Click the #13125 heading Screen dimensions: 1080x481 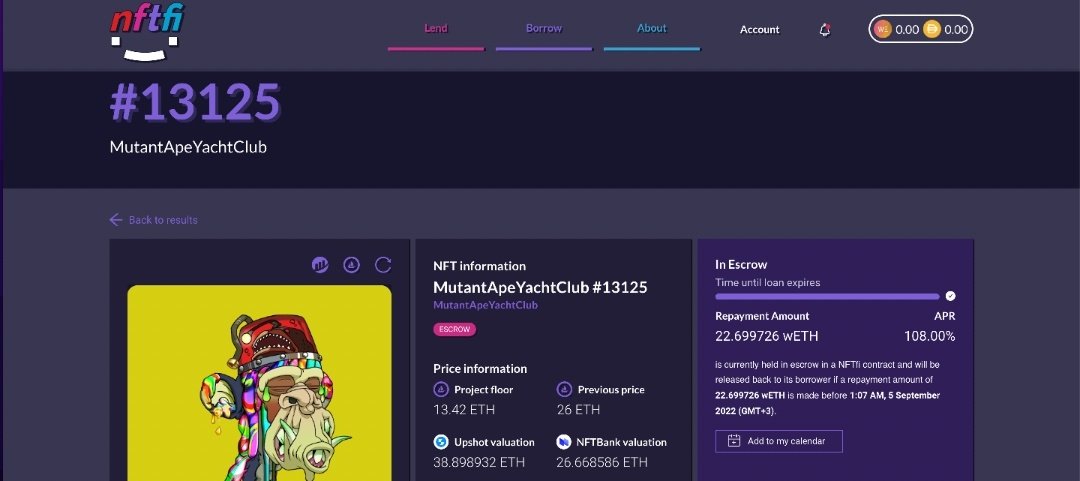point(195,103)
